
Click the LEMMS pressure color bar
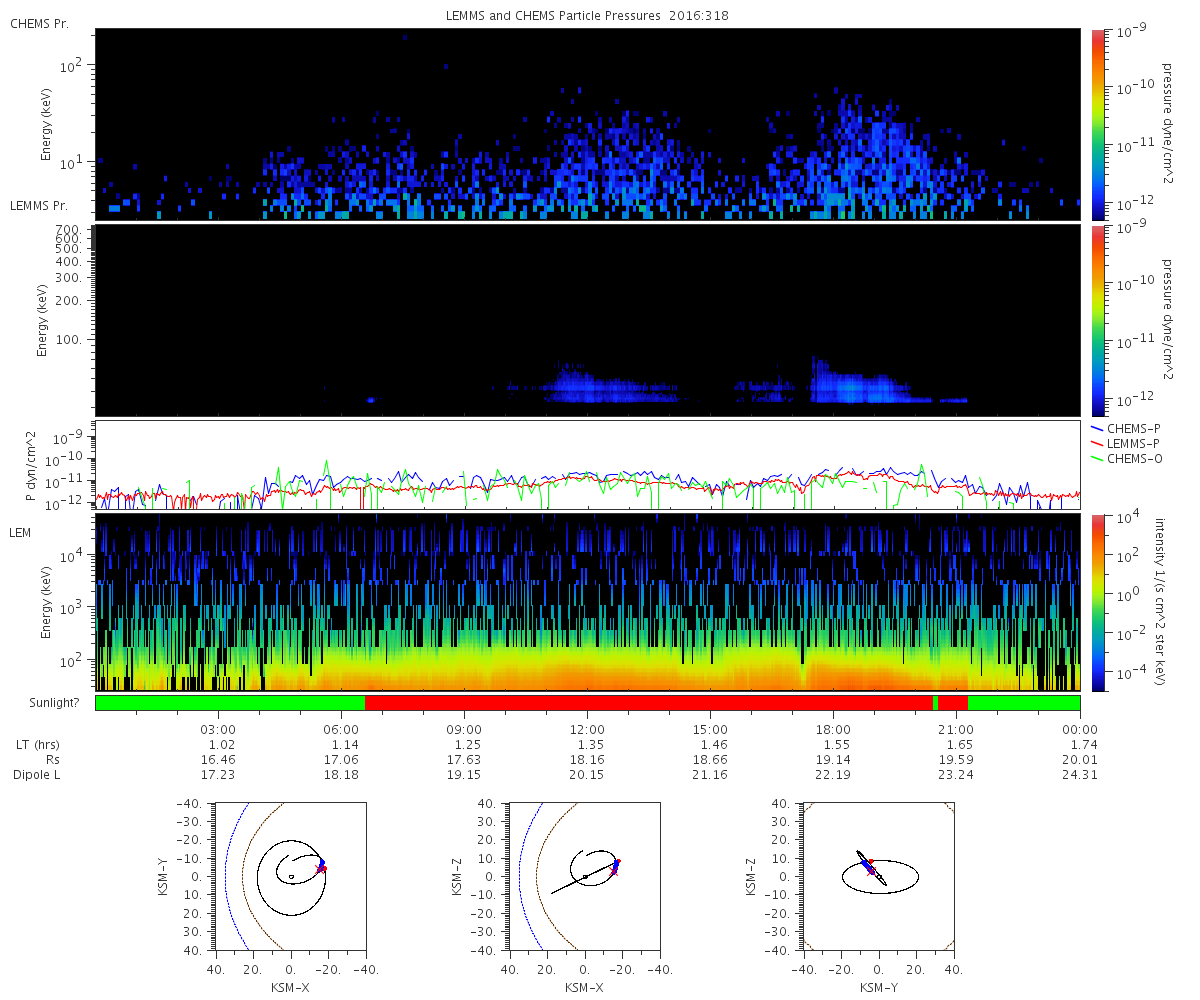coord(1098,320)
